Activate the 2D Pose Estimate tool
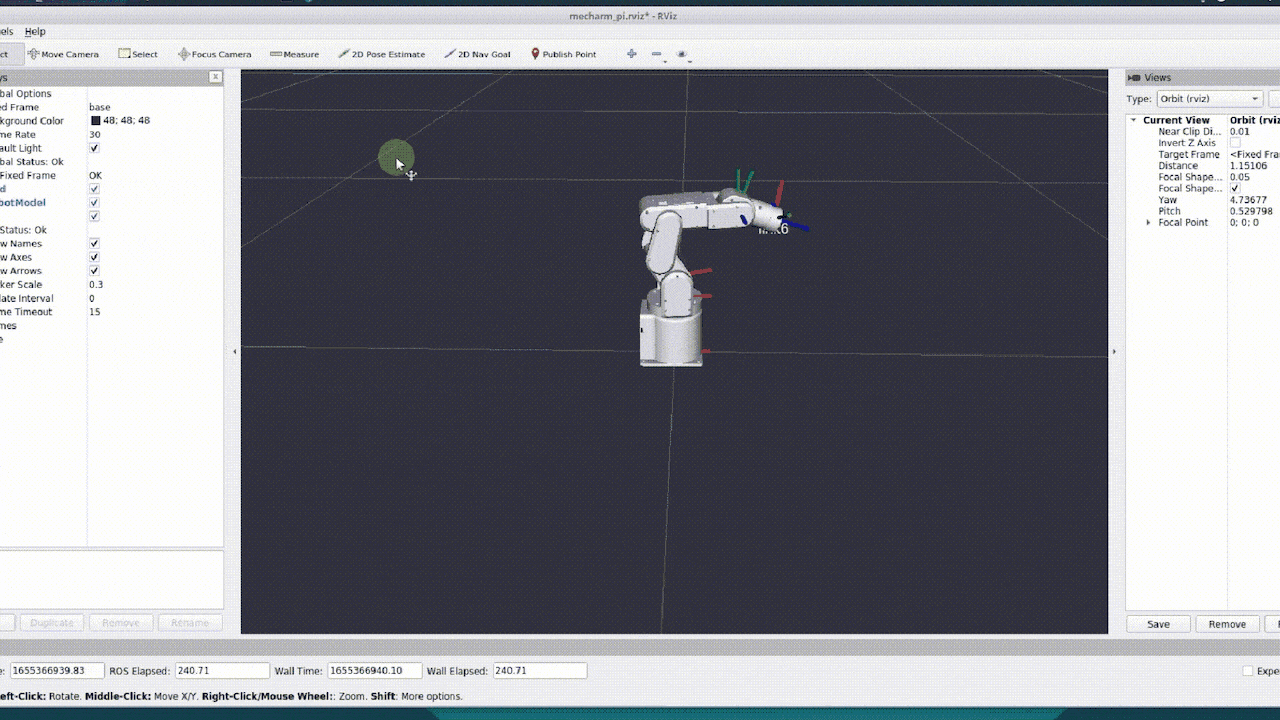 381,54
